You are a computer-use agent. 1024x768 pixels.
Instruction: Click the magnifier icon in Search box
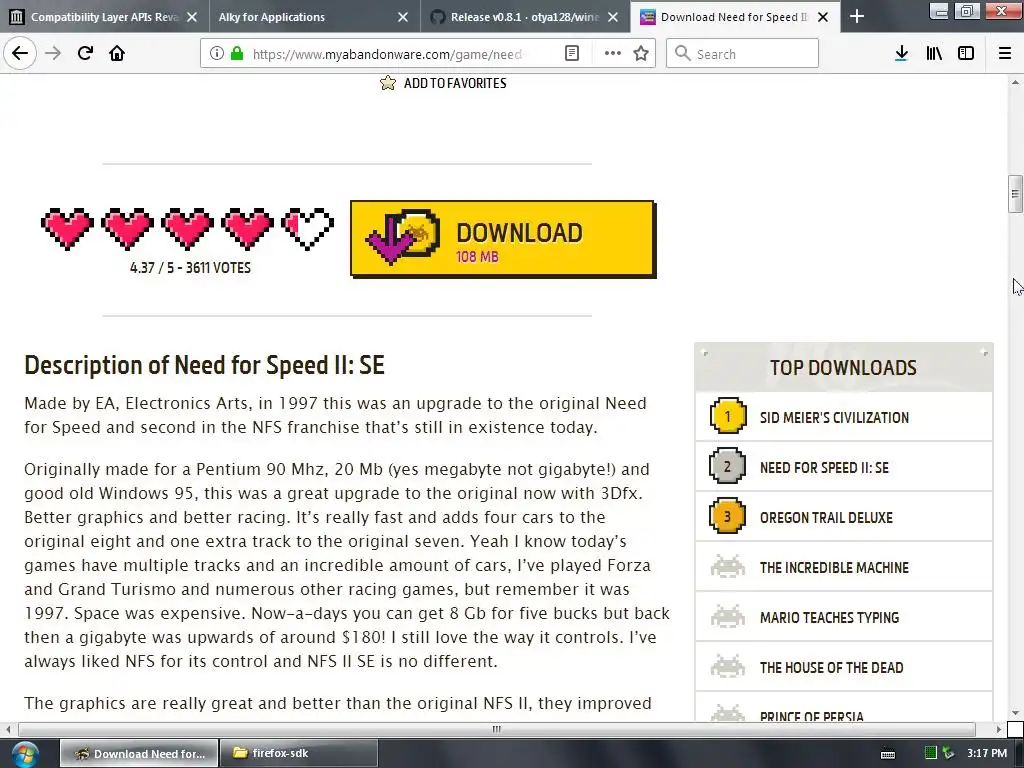coord(682,54)
